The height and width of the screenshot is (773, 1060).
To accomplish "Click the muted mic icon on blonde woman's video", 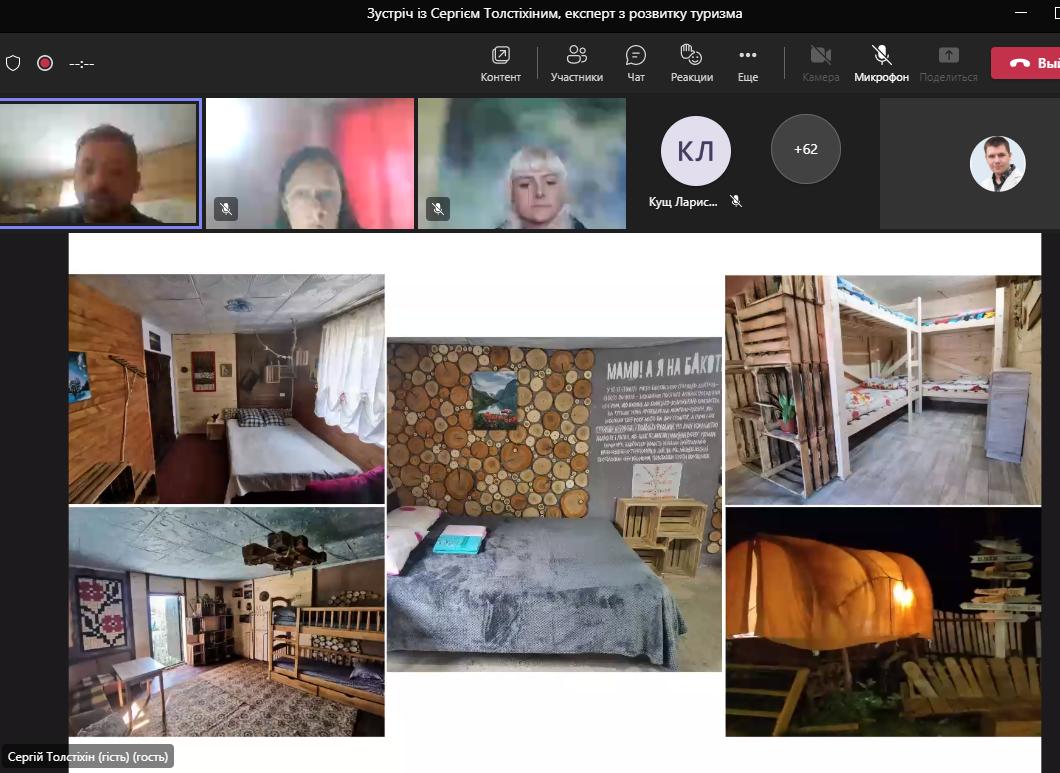I will [437, 209].
